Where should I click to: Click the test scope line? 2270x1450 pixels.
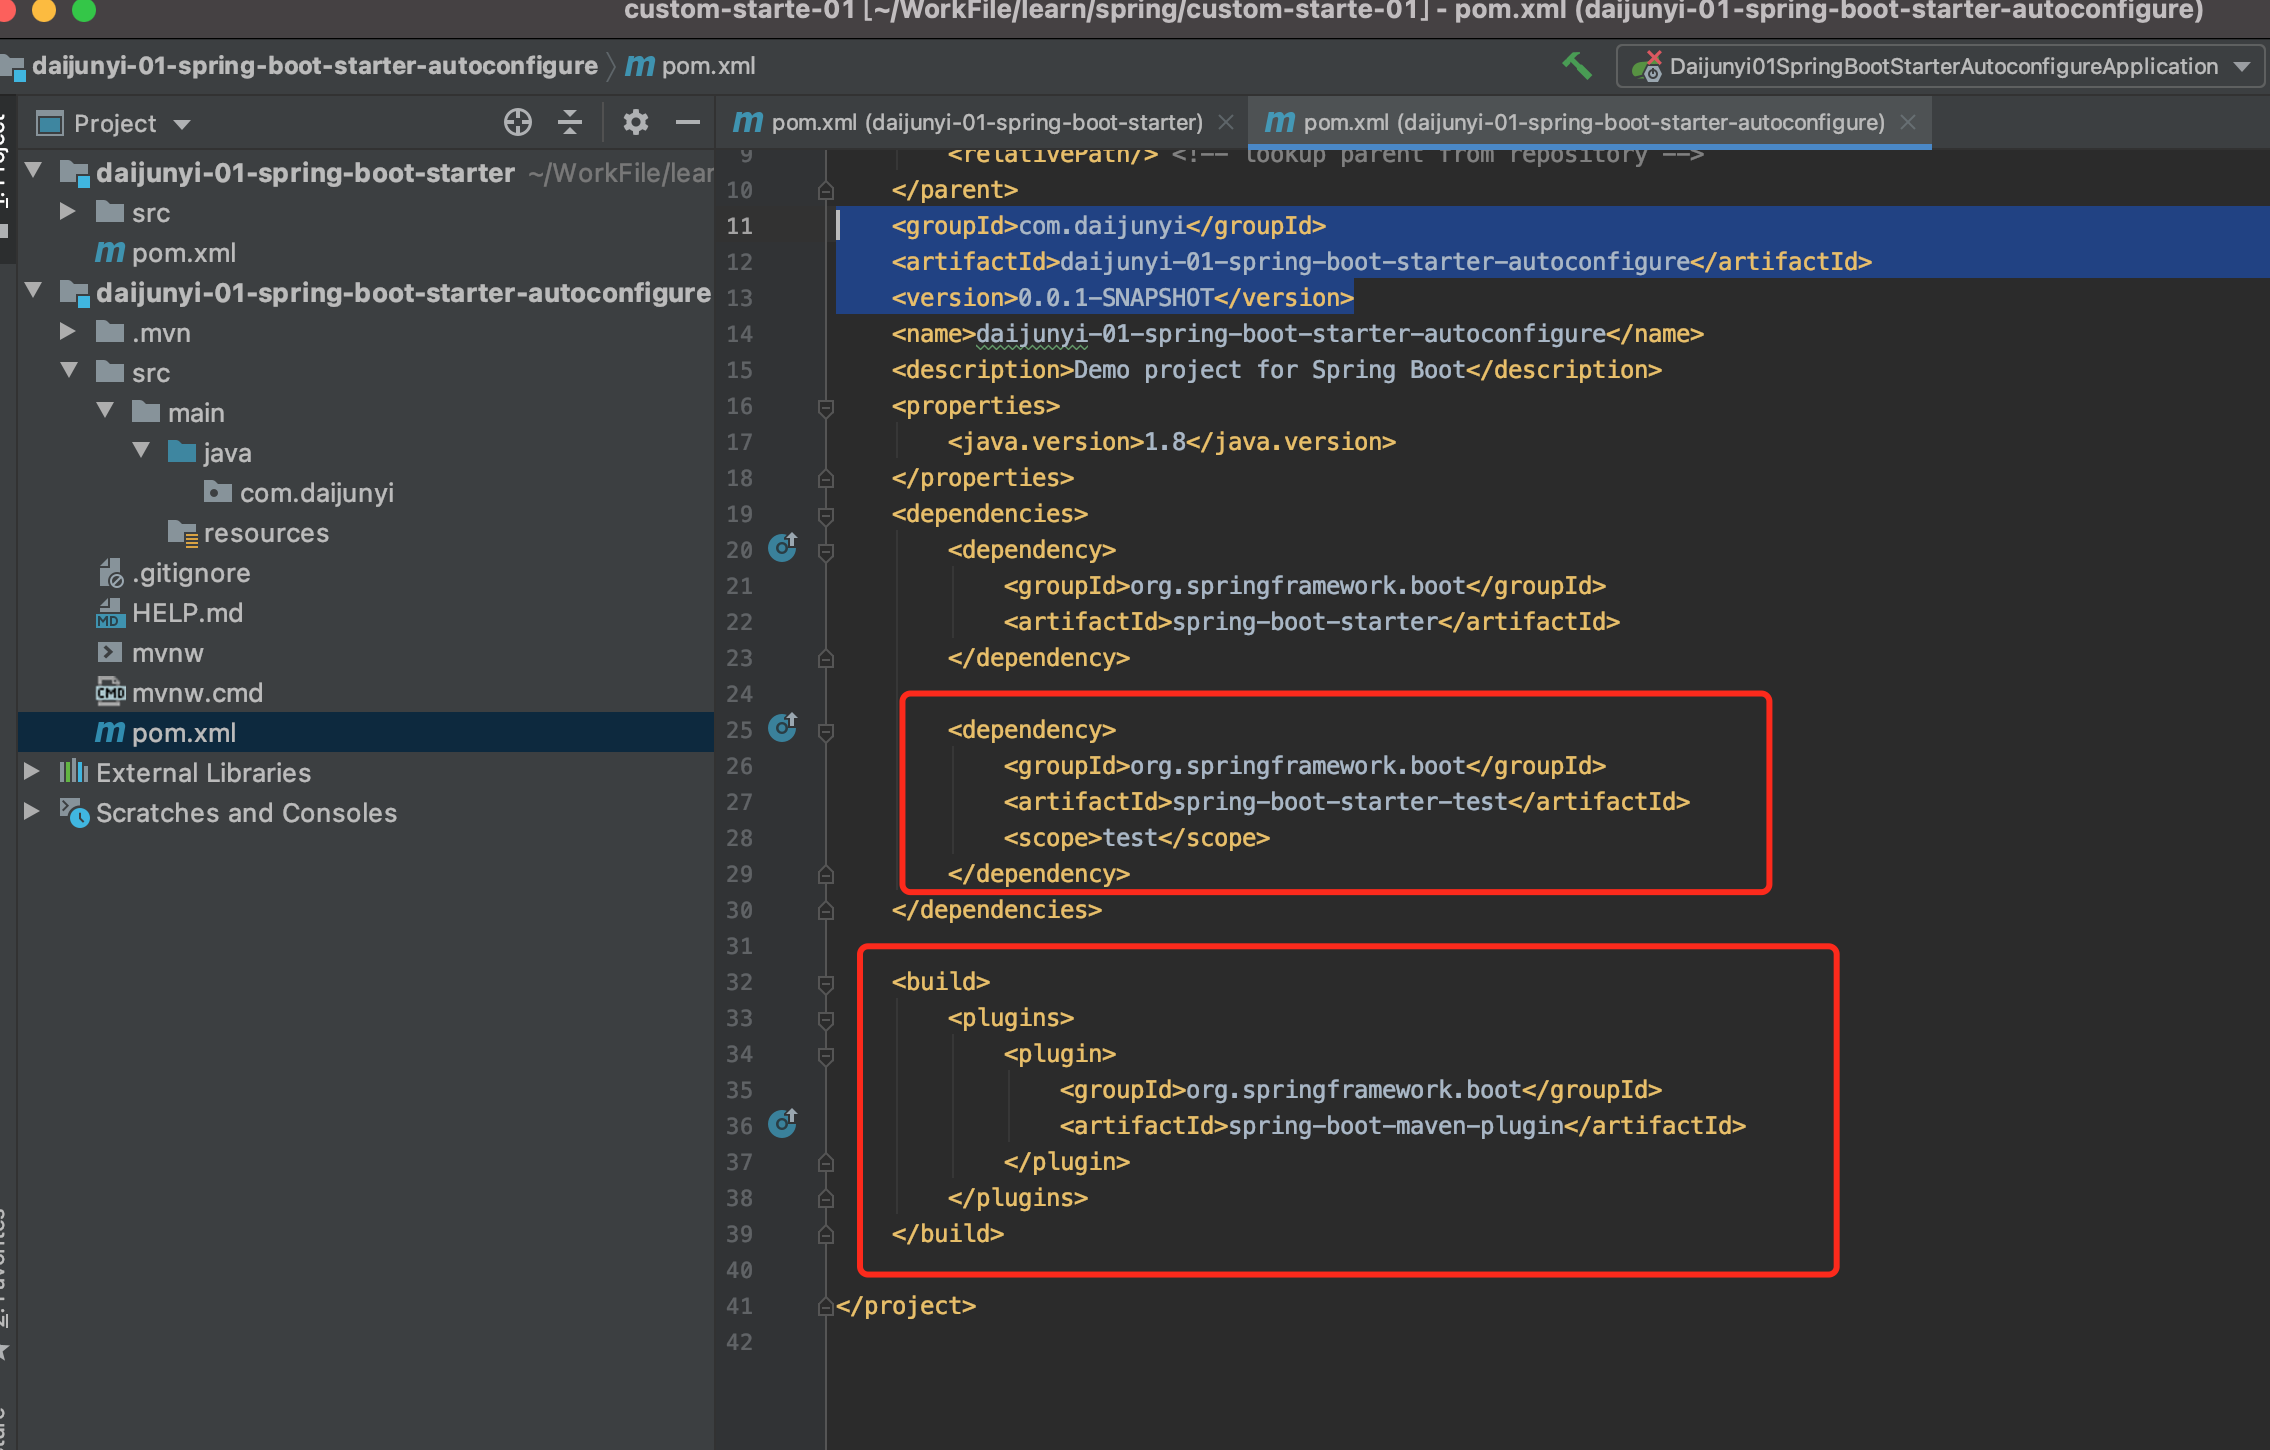point(1137,838)
